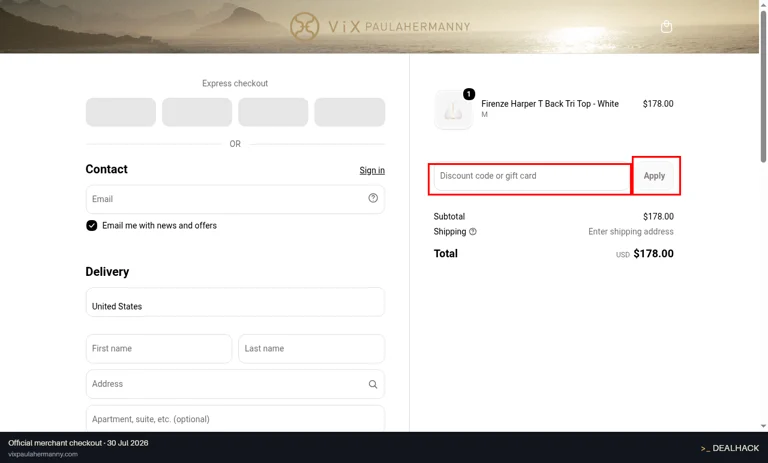The image size is (768, 463).
Task: Click the Subtotal label
Action: point(449,217)
